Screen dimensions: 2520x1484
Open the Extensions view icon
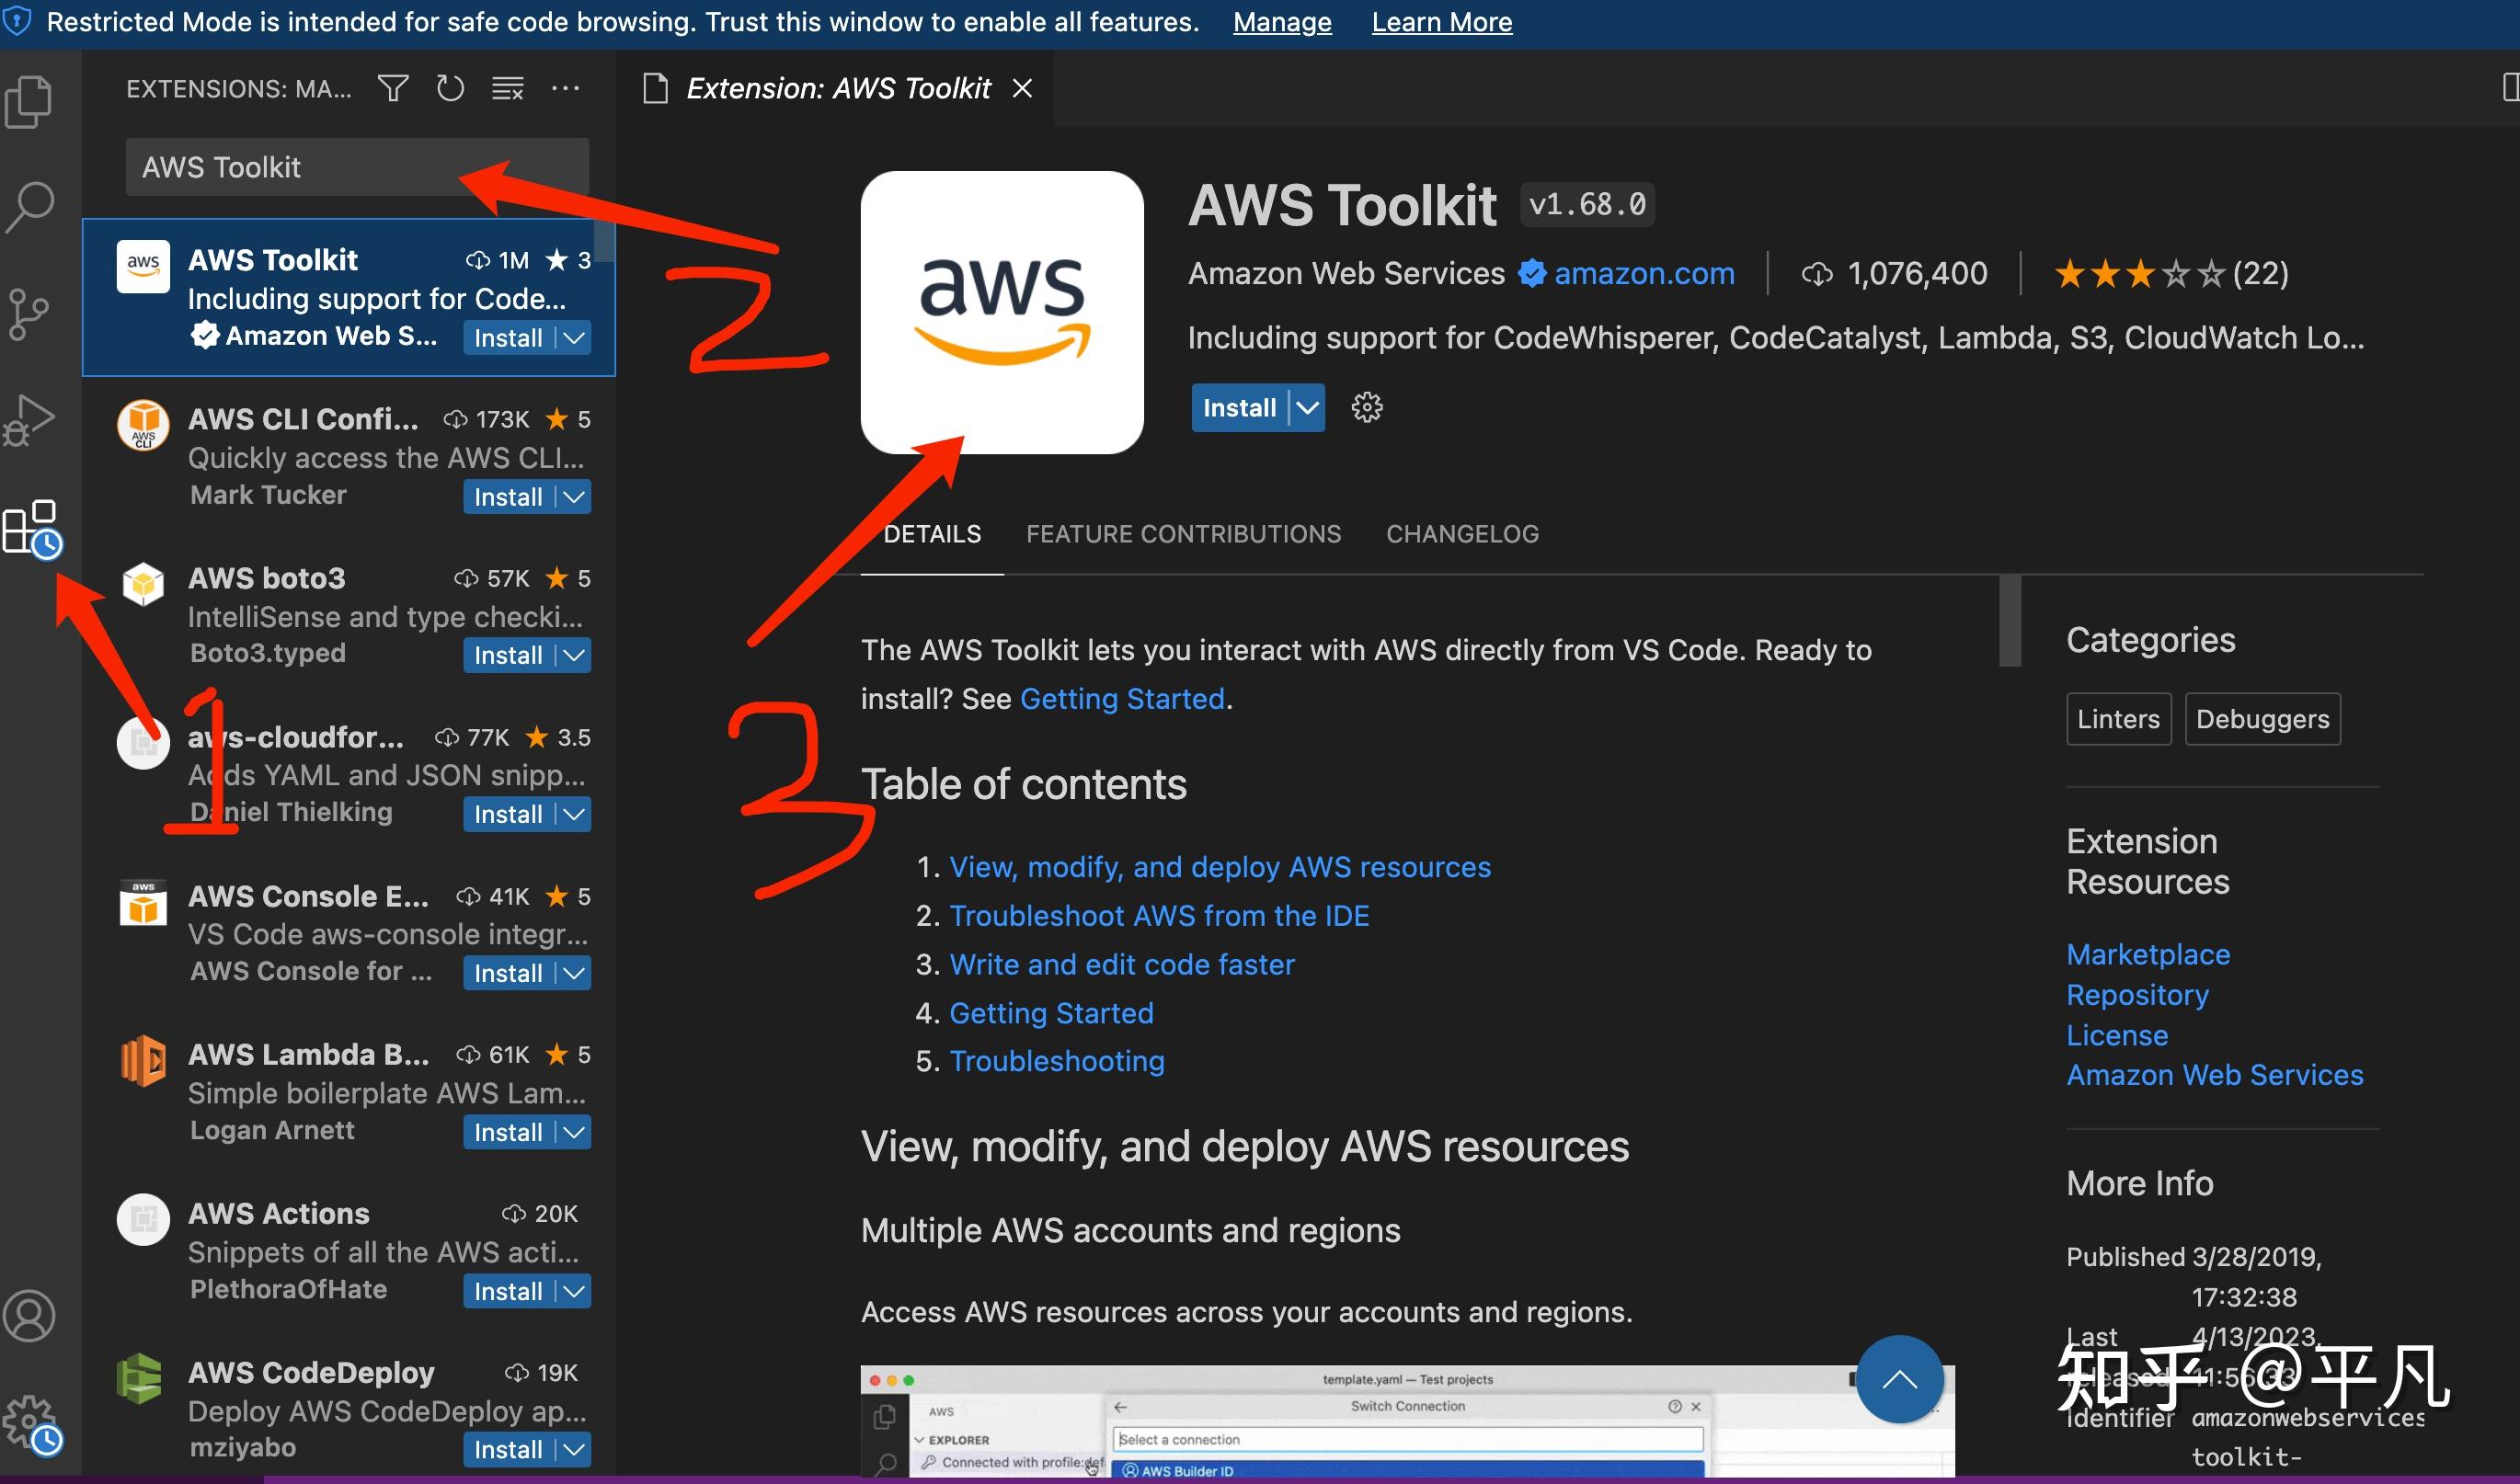tap(32, 528)
